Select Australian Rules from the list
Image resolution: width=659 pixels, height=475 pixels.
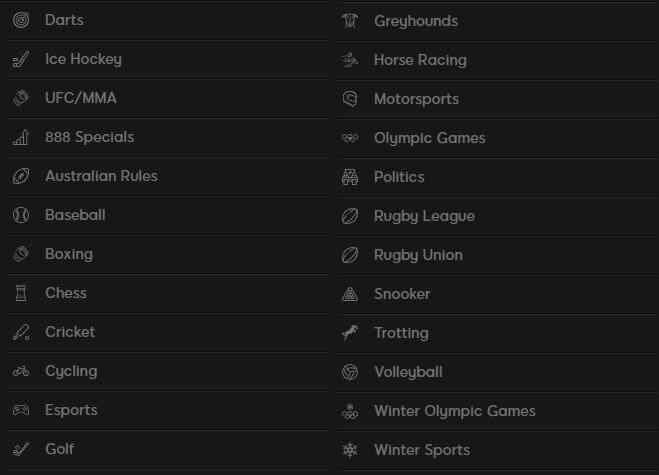pos(168,176)
